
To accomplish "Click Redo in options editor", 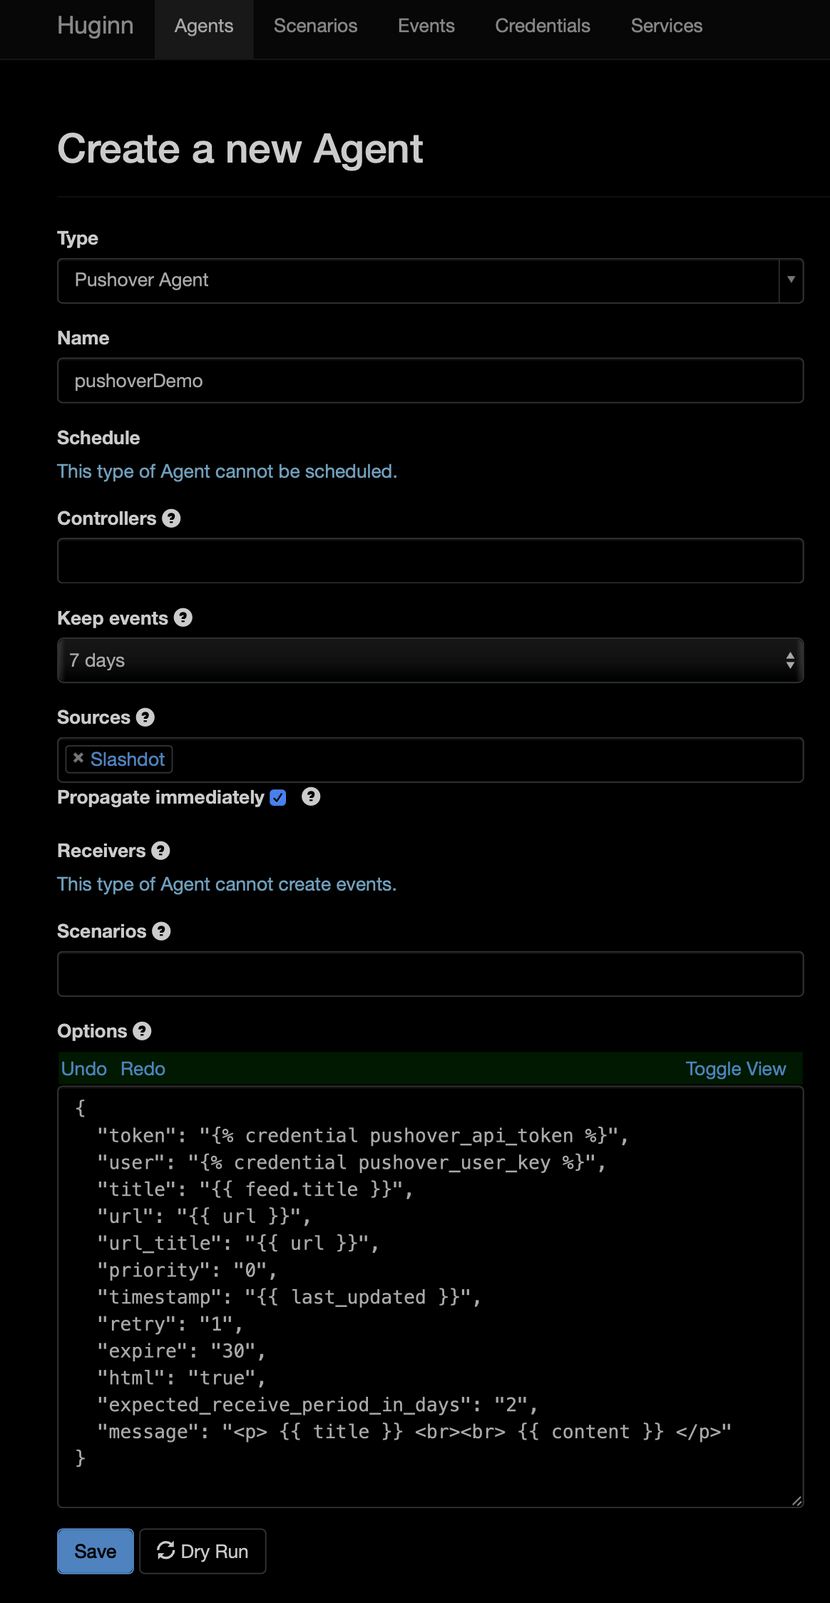I will (x=143, y=1069).
